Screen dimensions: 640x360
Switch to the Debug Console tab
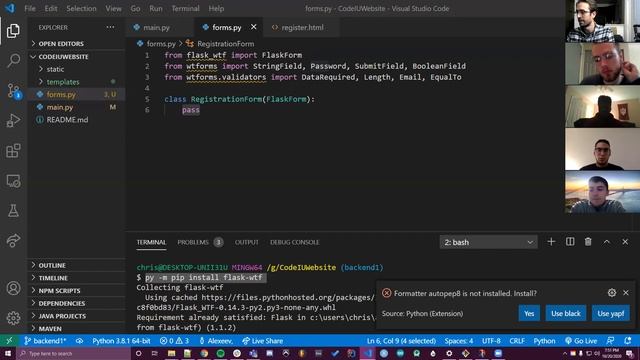[294, 242]
